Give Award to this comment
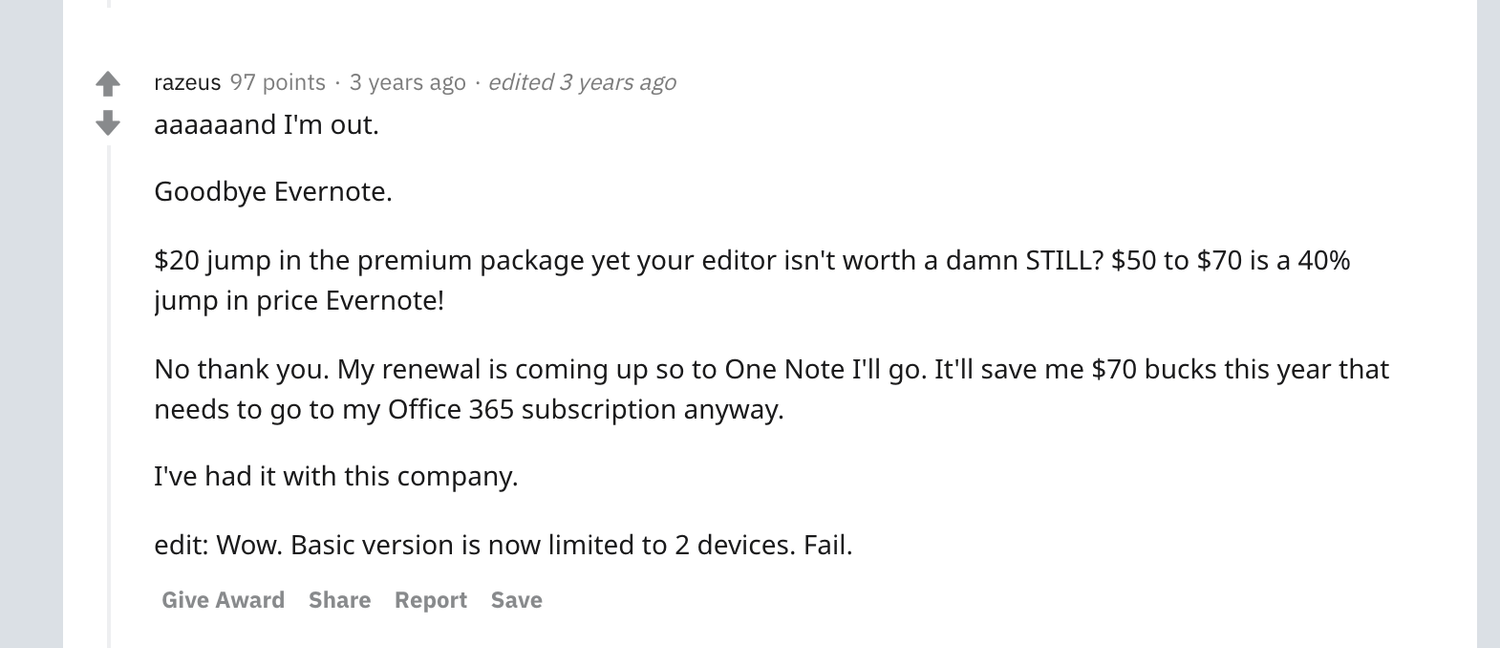This screenshot has width=1500, height=648. (x=223, y=600)
